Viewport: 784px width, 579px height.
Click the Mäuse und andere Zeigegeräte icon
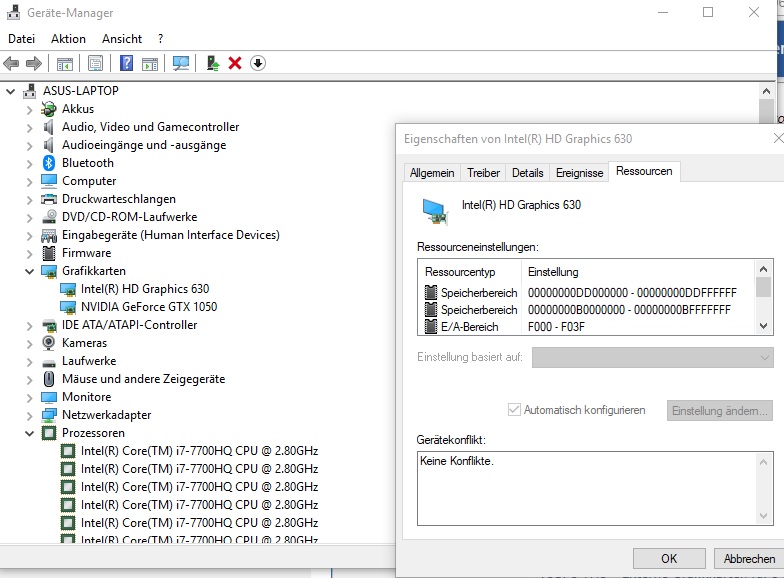tap(49, 379)
